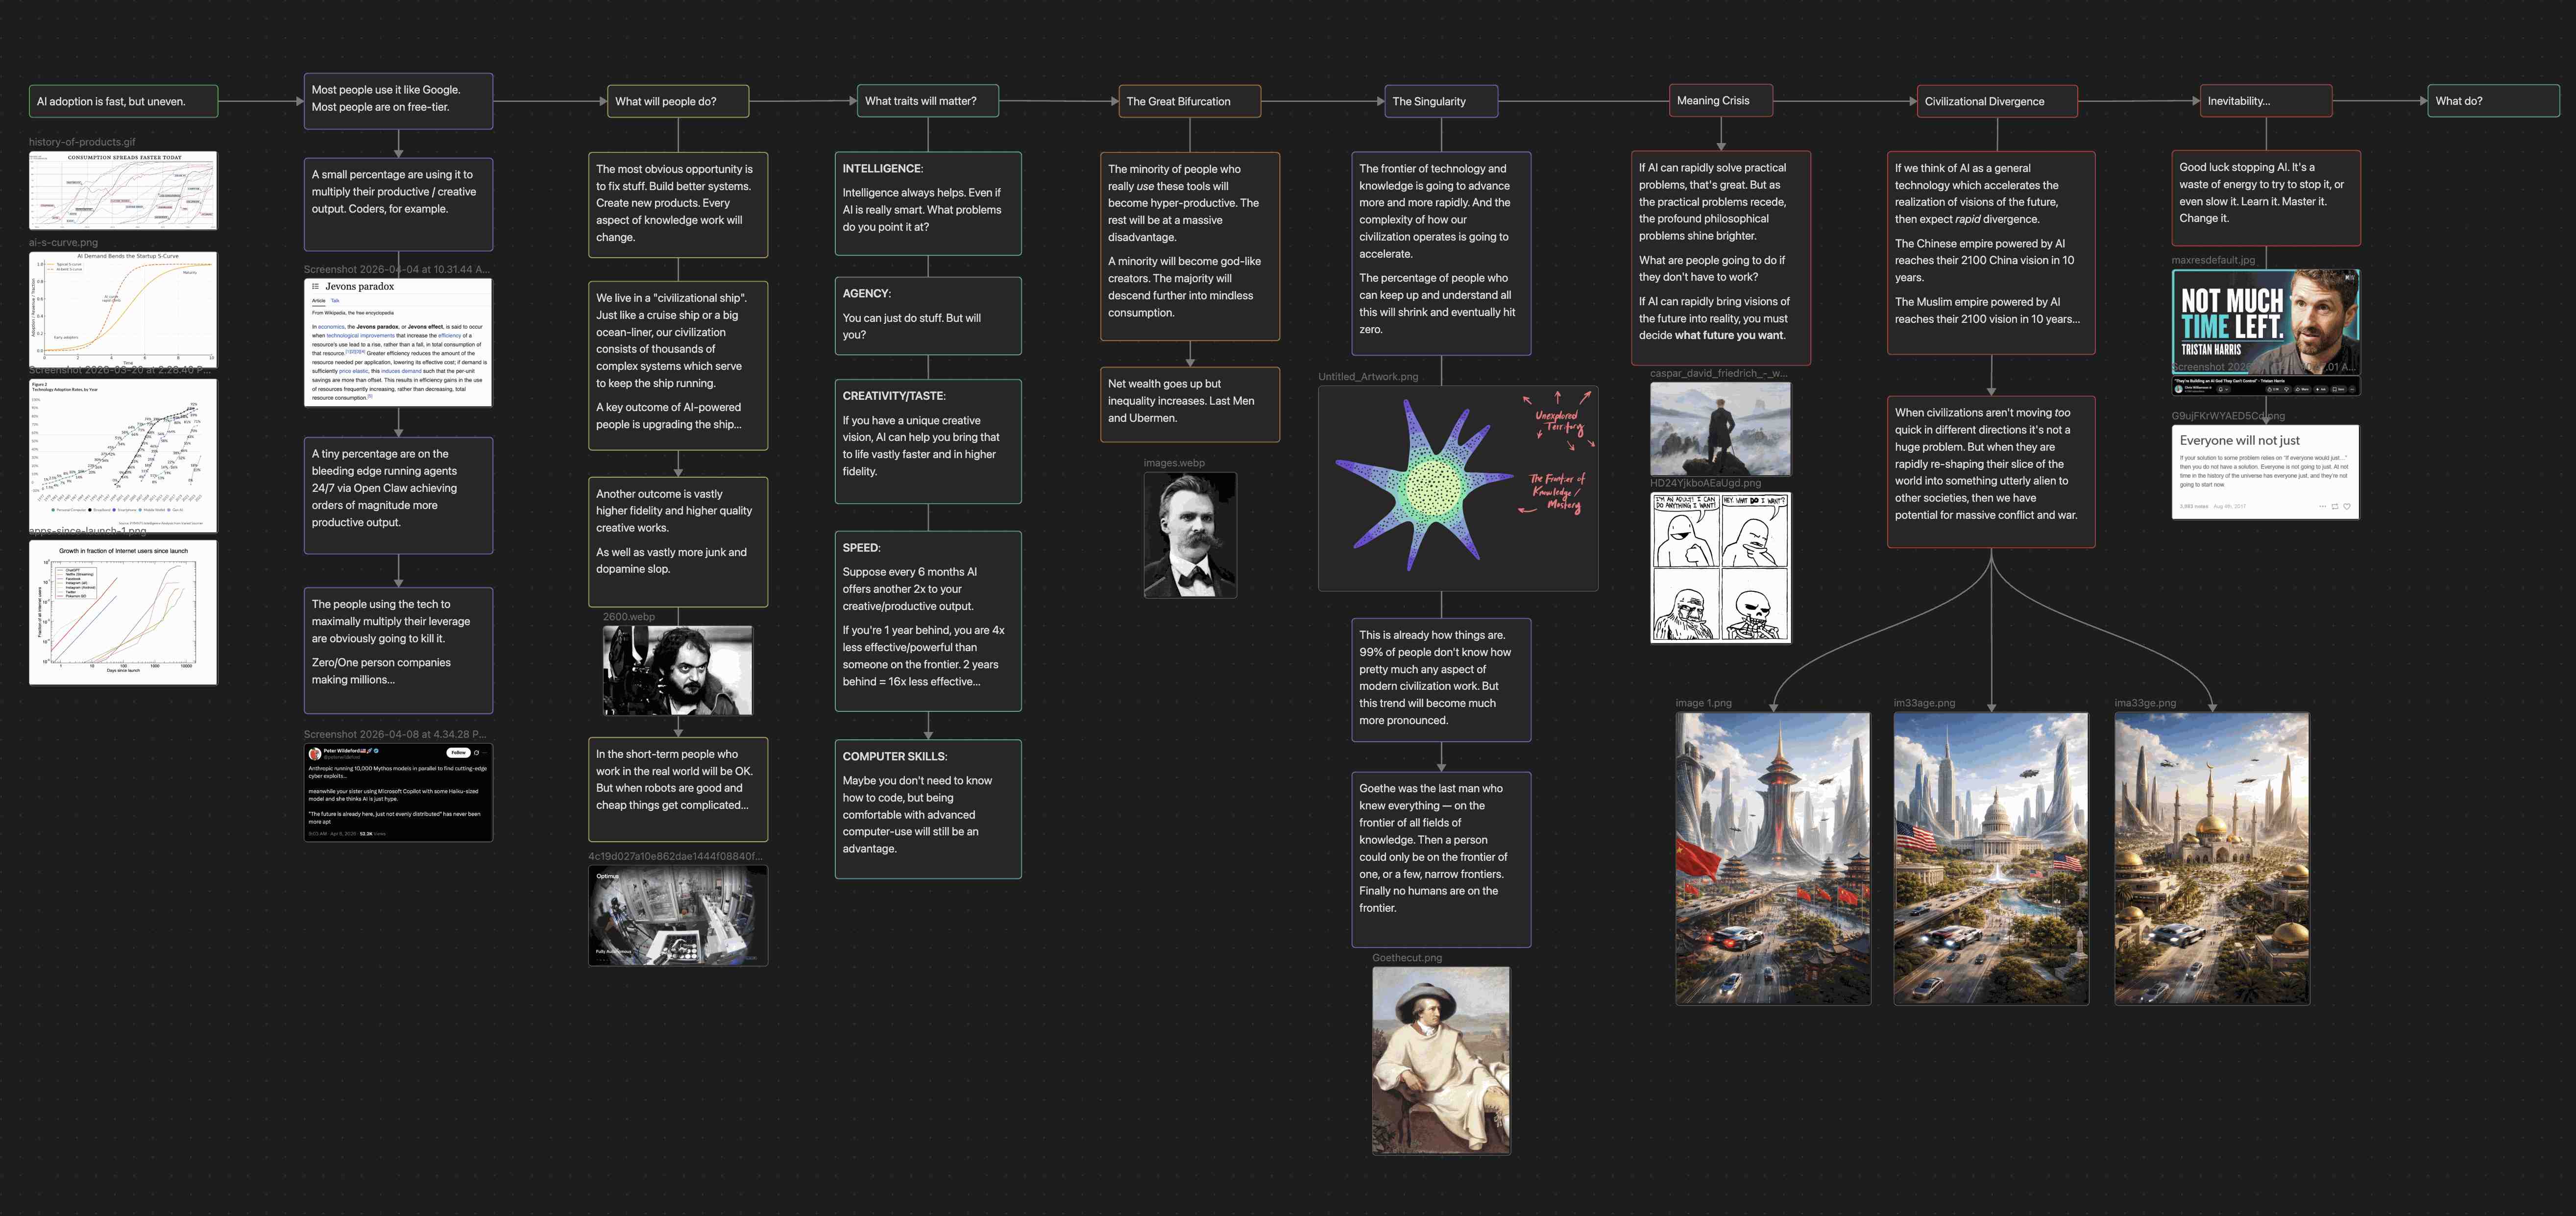Select the 'What do?' heading card
The height and width of the screenshot is (1216, 2576).
tap(2494, 101)
